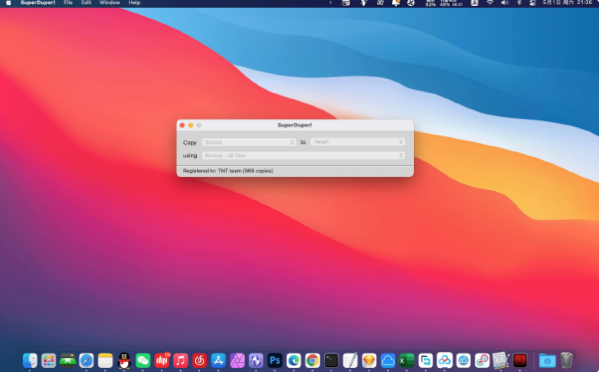Open the blue mountain circle app in the Dock
This screenshot has height=372, width=599.
point(463,360)
